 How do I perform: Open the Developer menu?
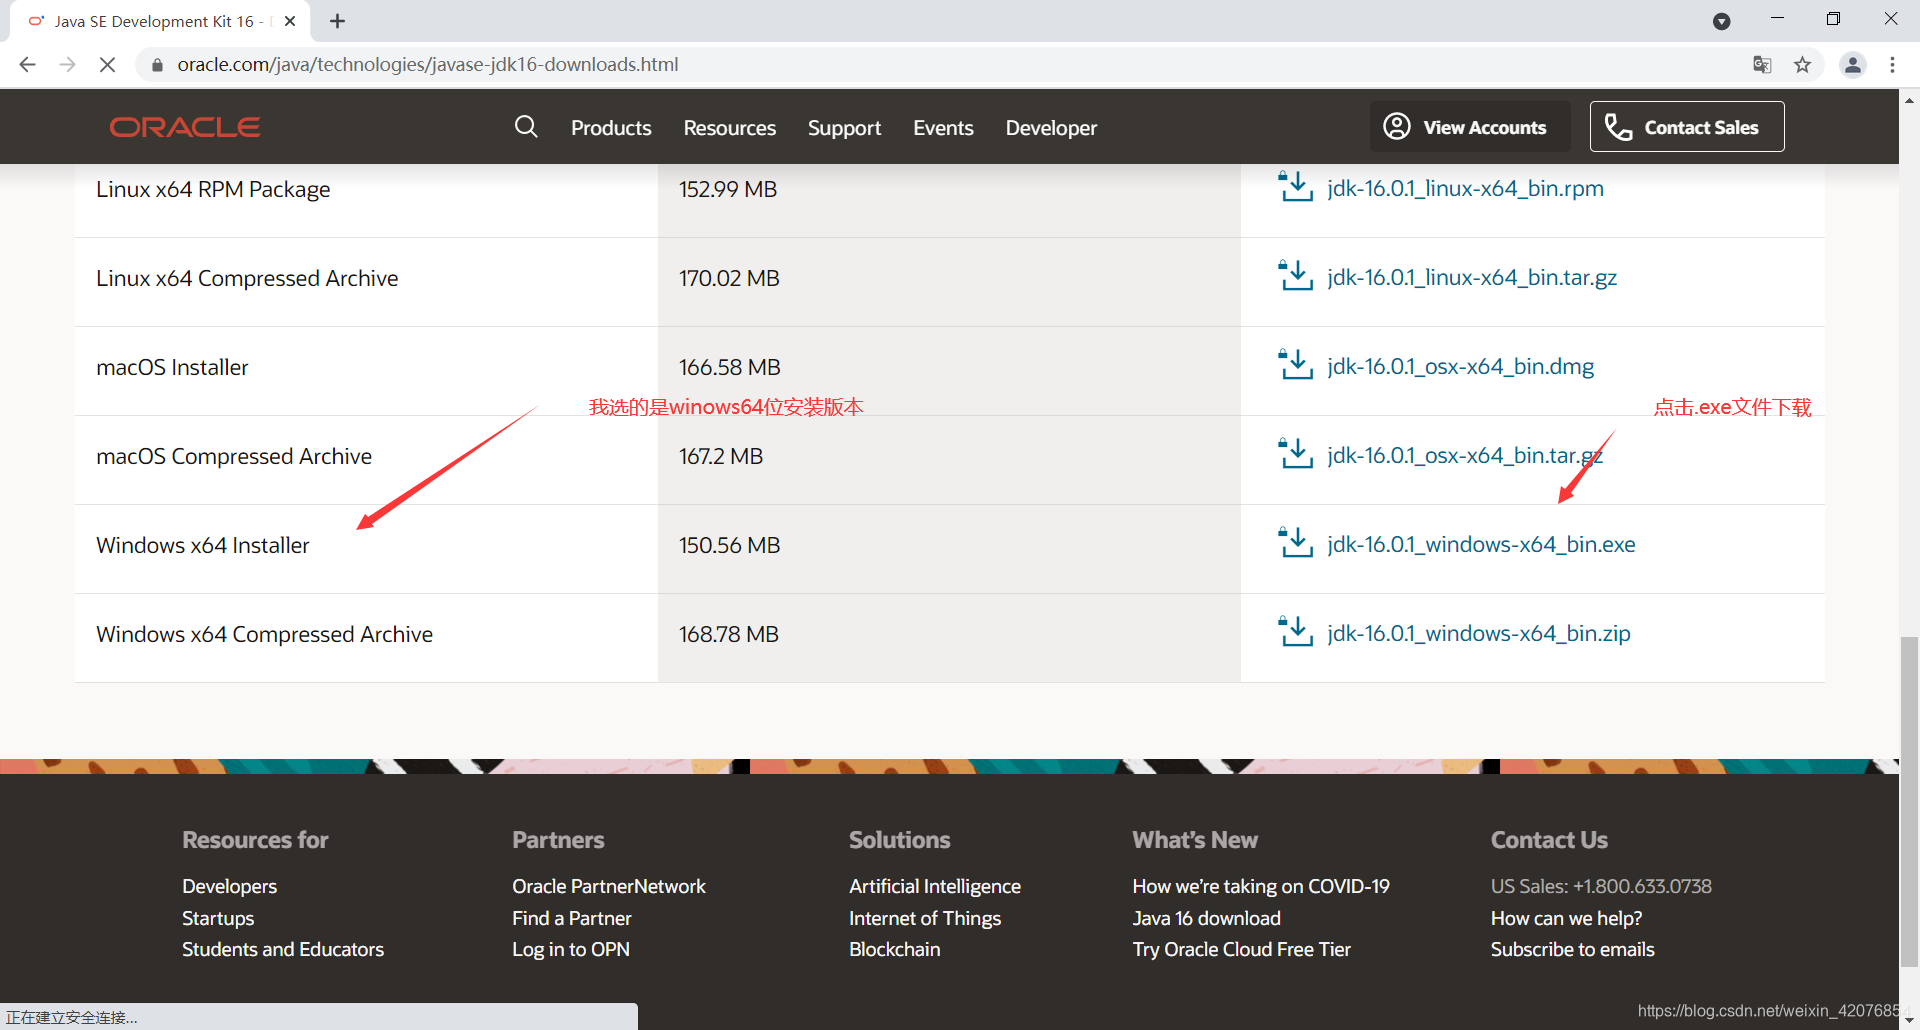tap(1051, 128)
